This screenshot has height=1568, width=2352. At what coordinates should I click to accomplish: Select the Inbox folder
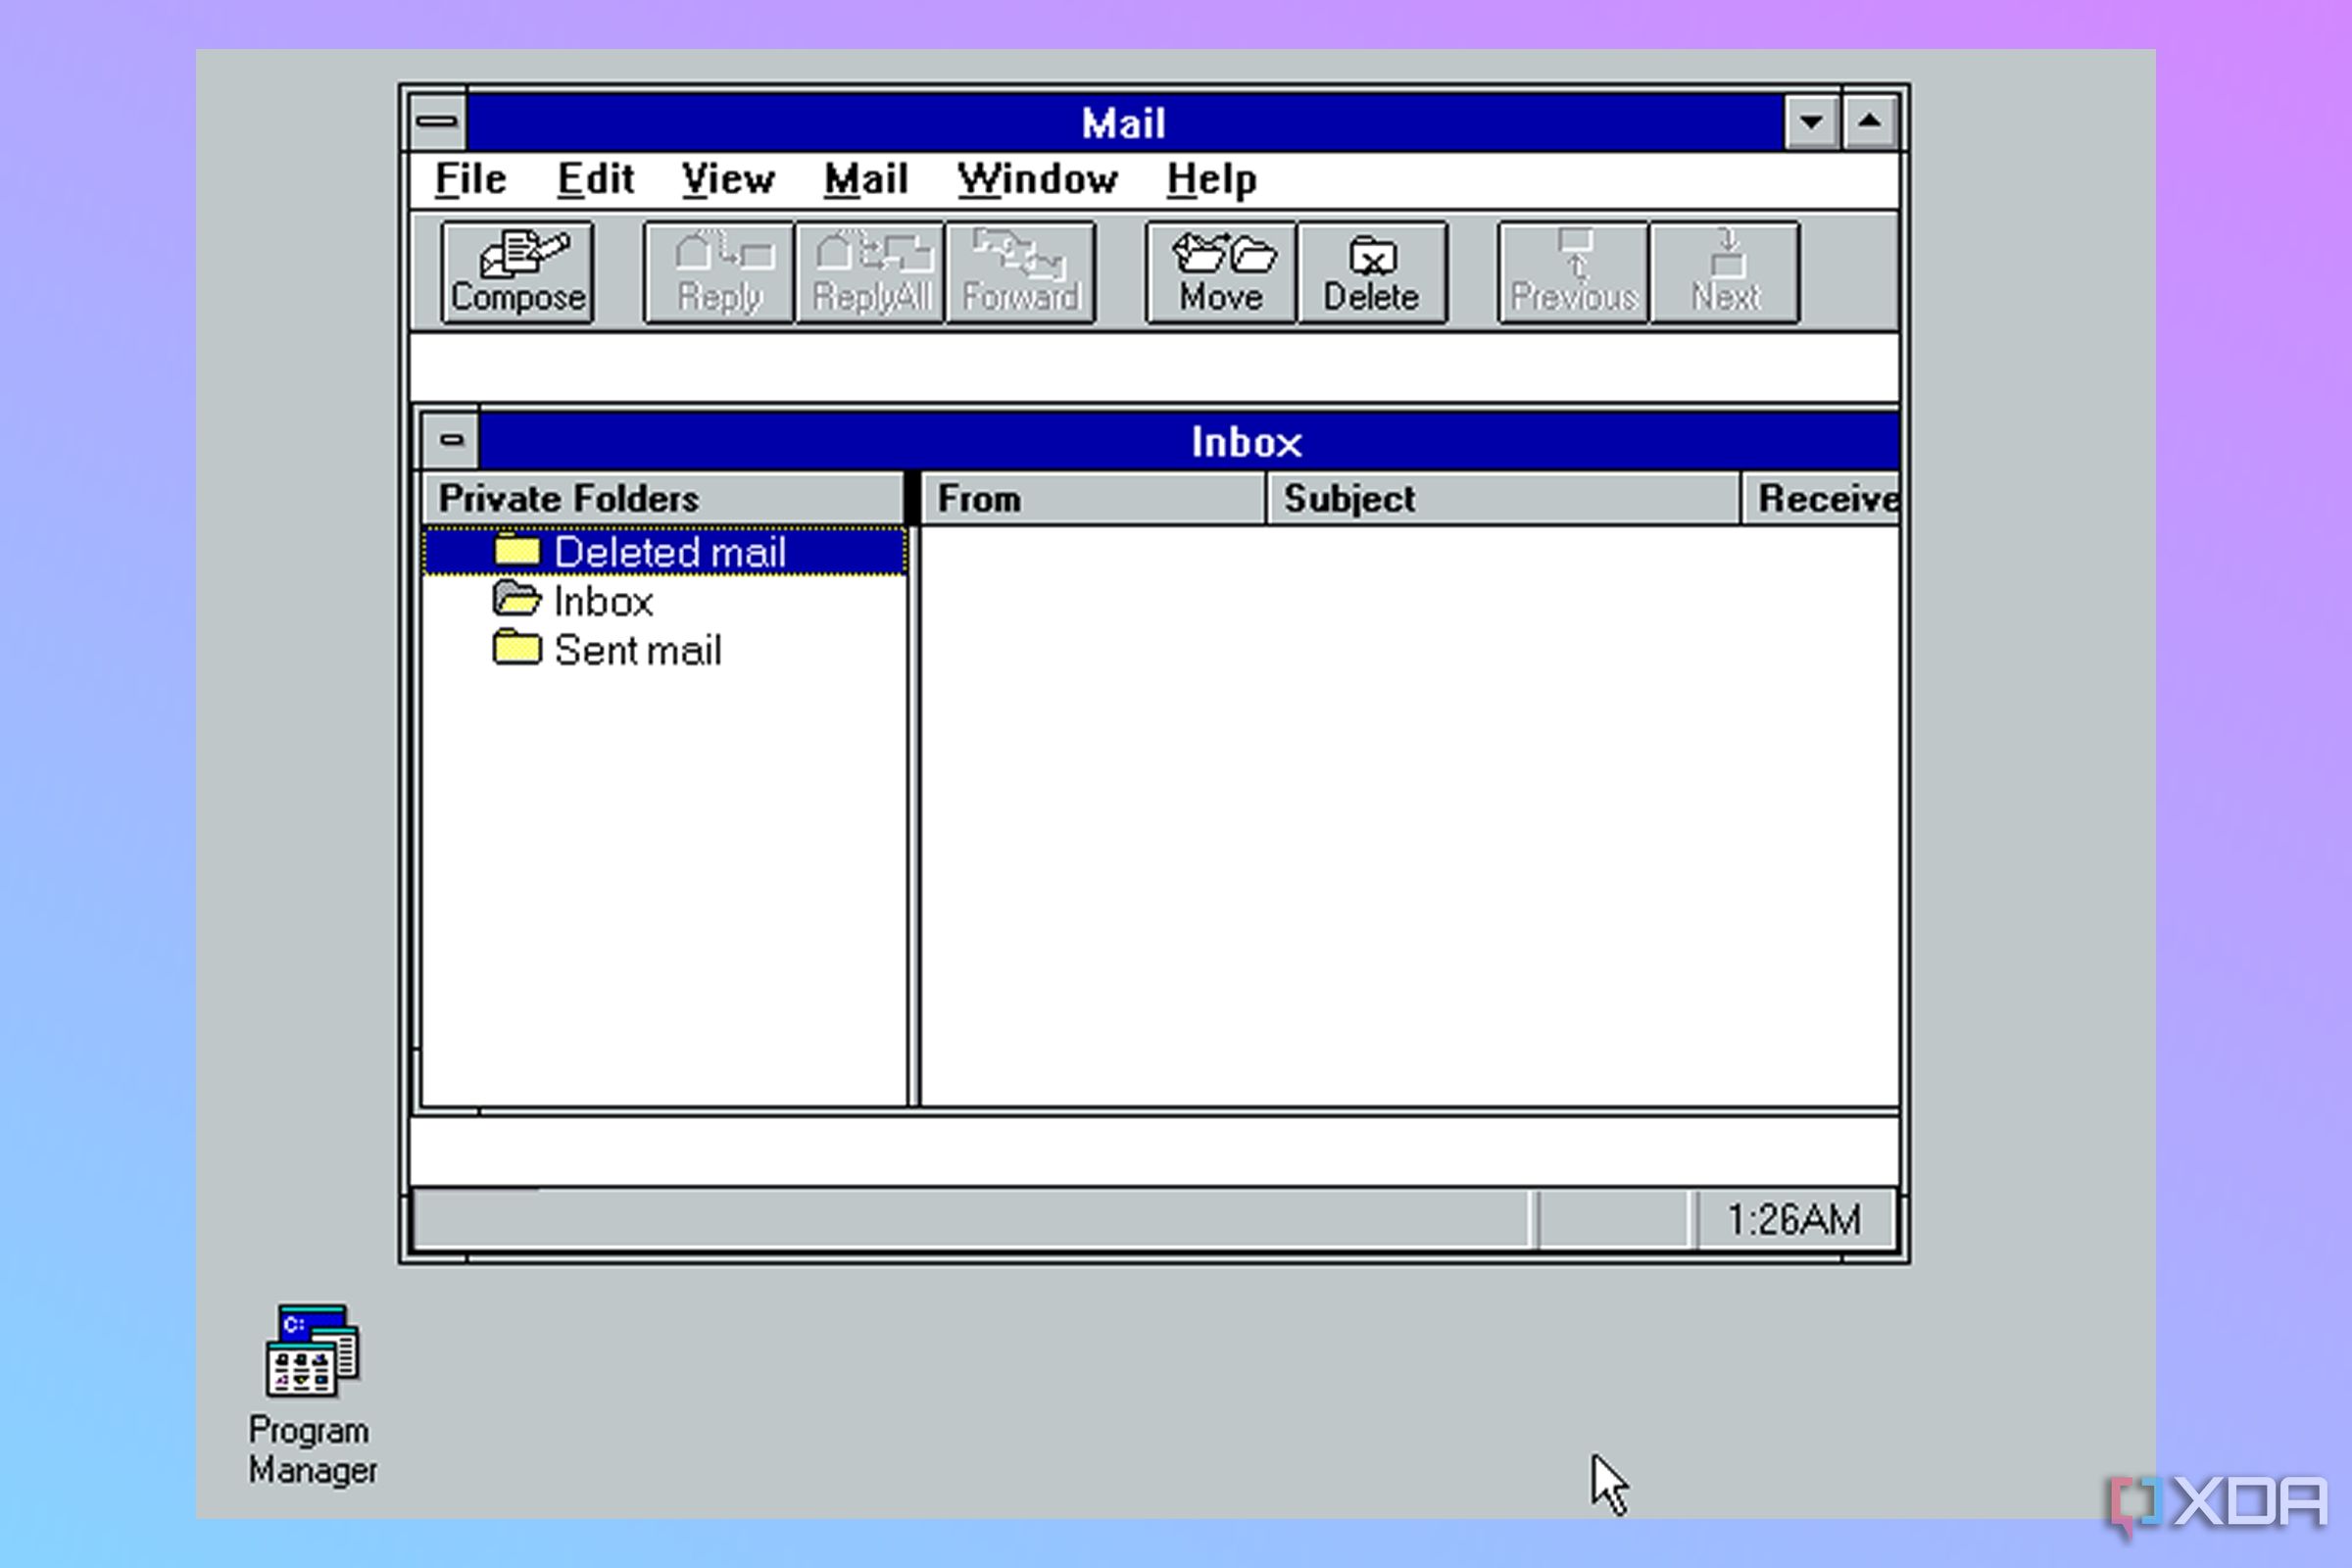pyautogui.click(x=600, y=600)
